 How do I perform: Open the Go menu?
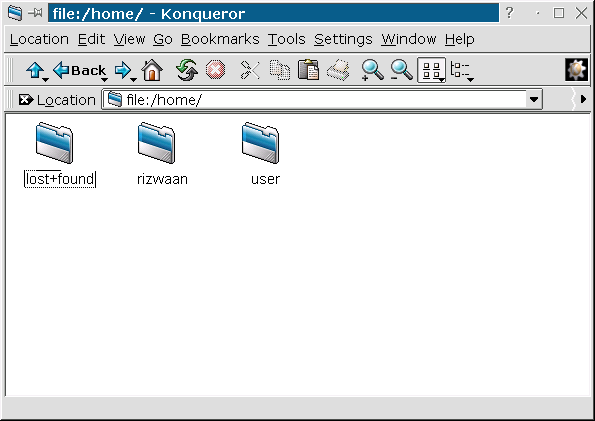[163, 39]
